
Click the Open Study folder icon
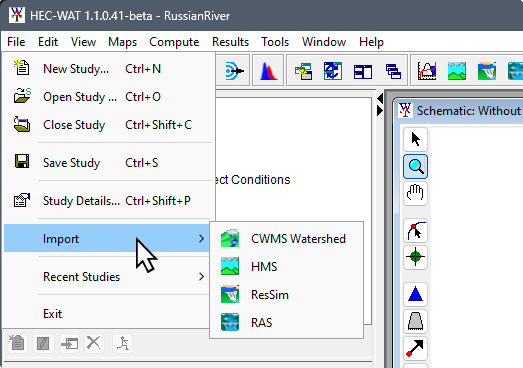[22, 95]
